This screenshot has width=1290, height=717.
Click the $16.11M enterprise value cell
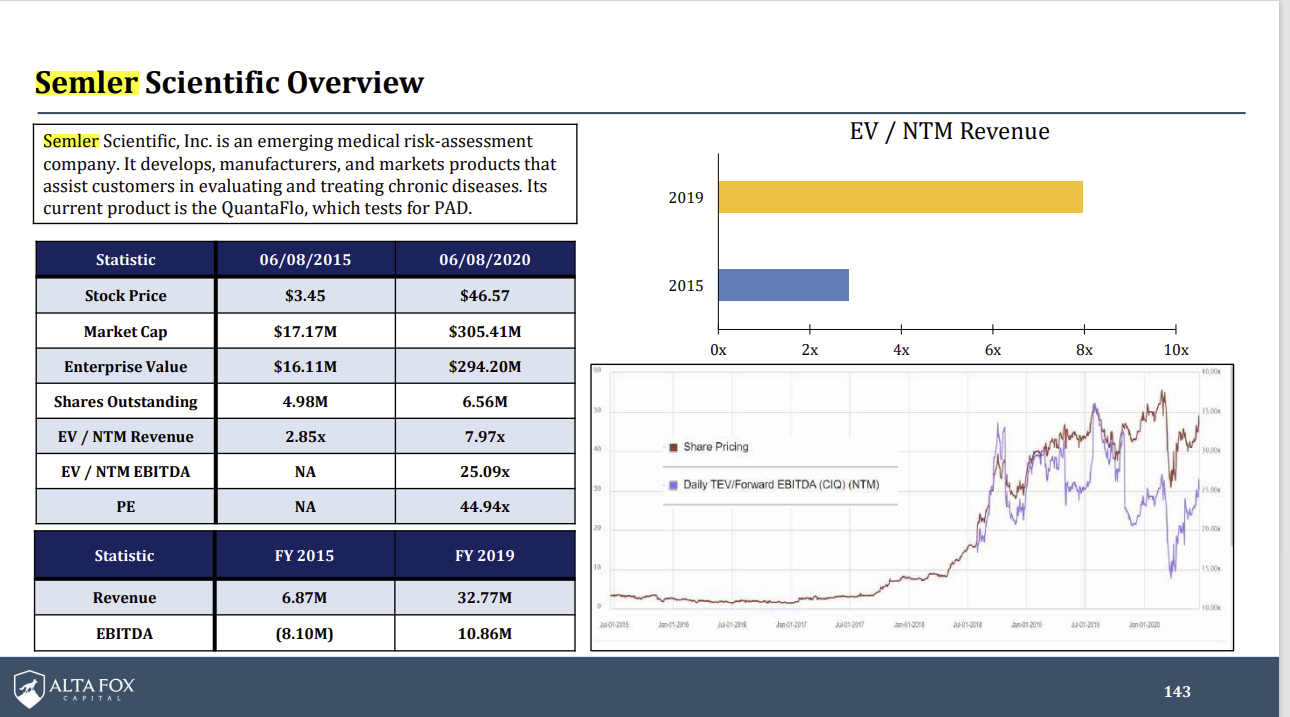(305, 366)
